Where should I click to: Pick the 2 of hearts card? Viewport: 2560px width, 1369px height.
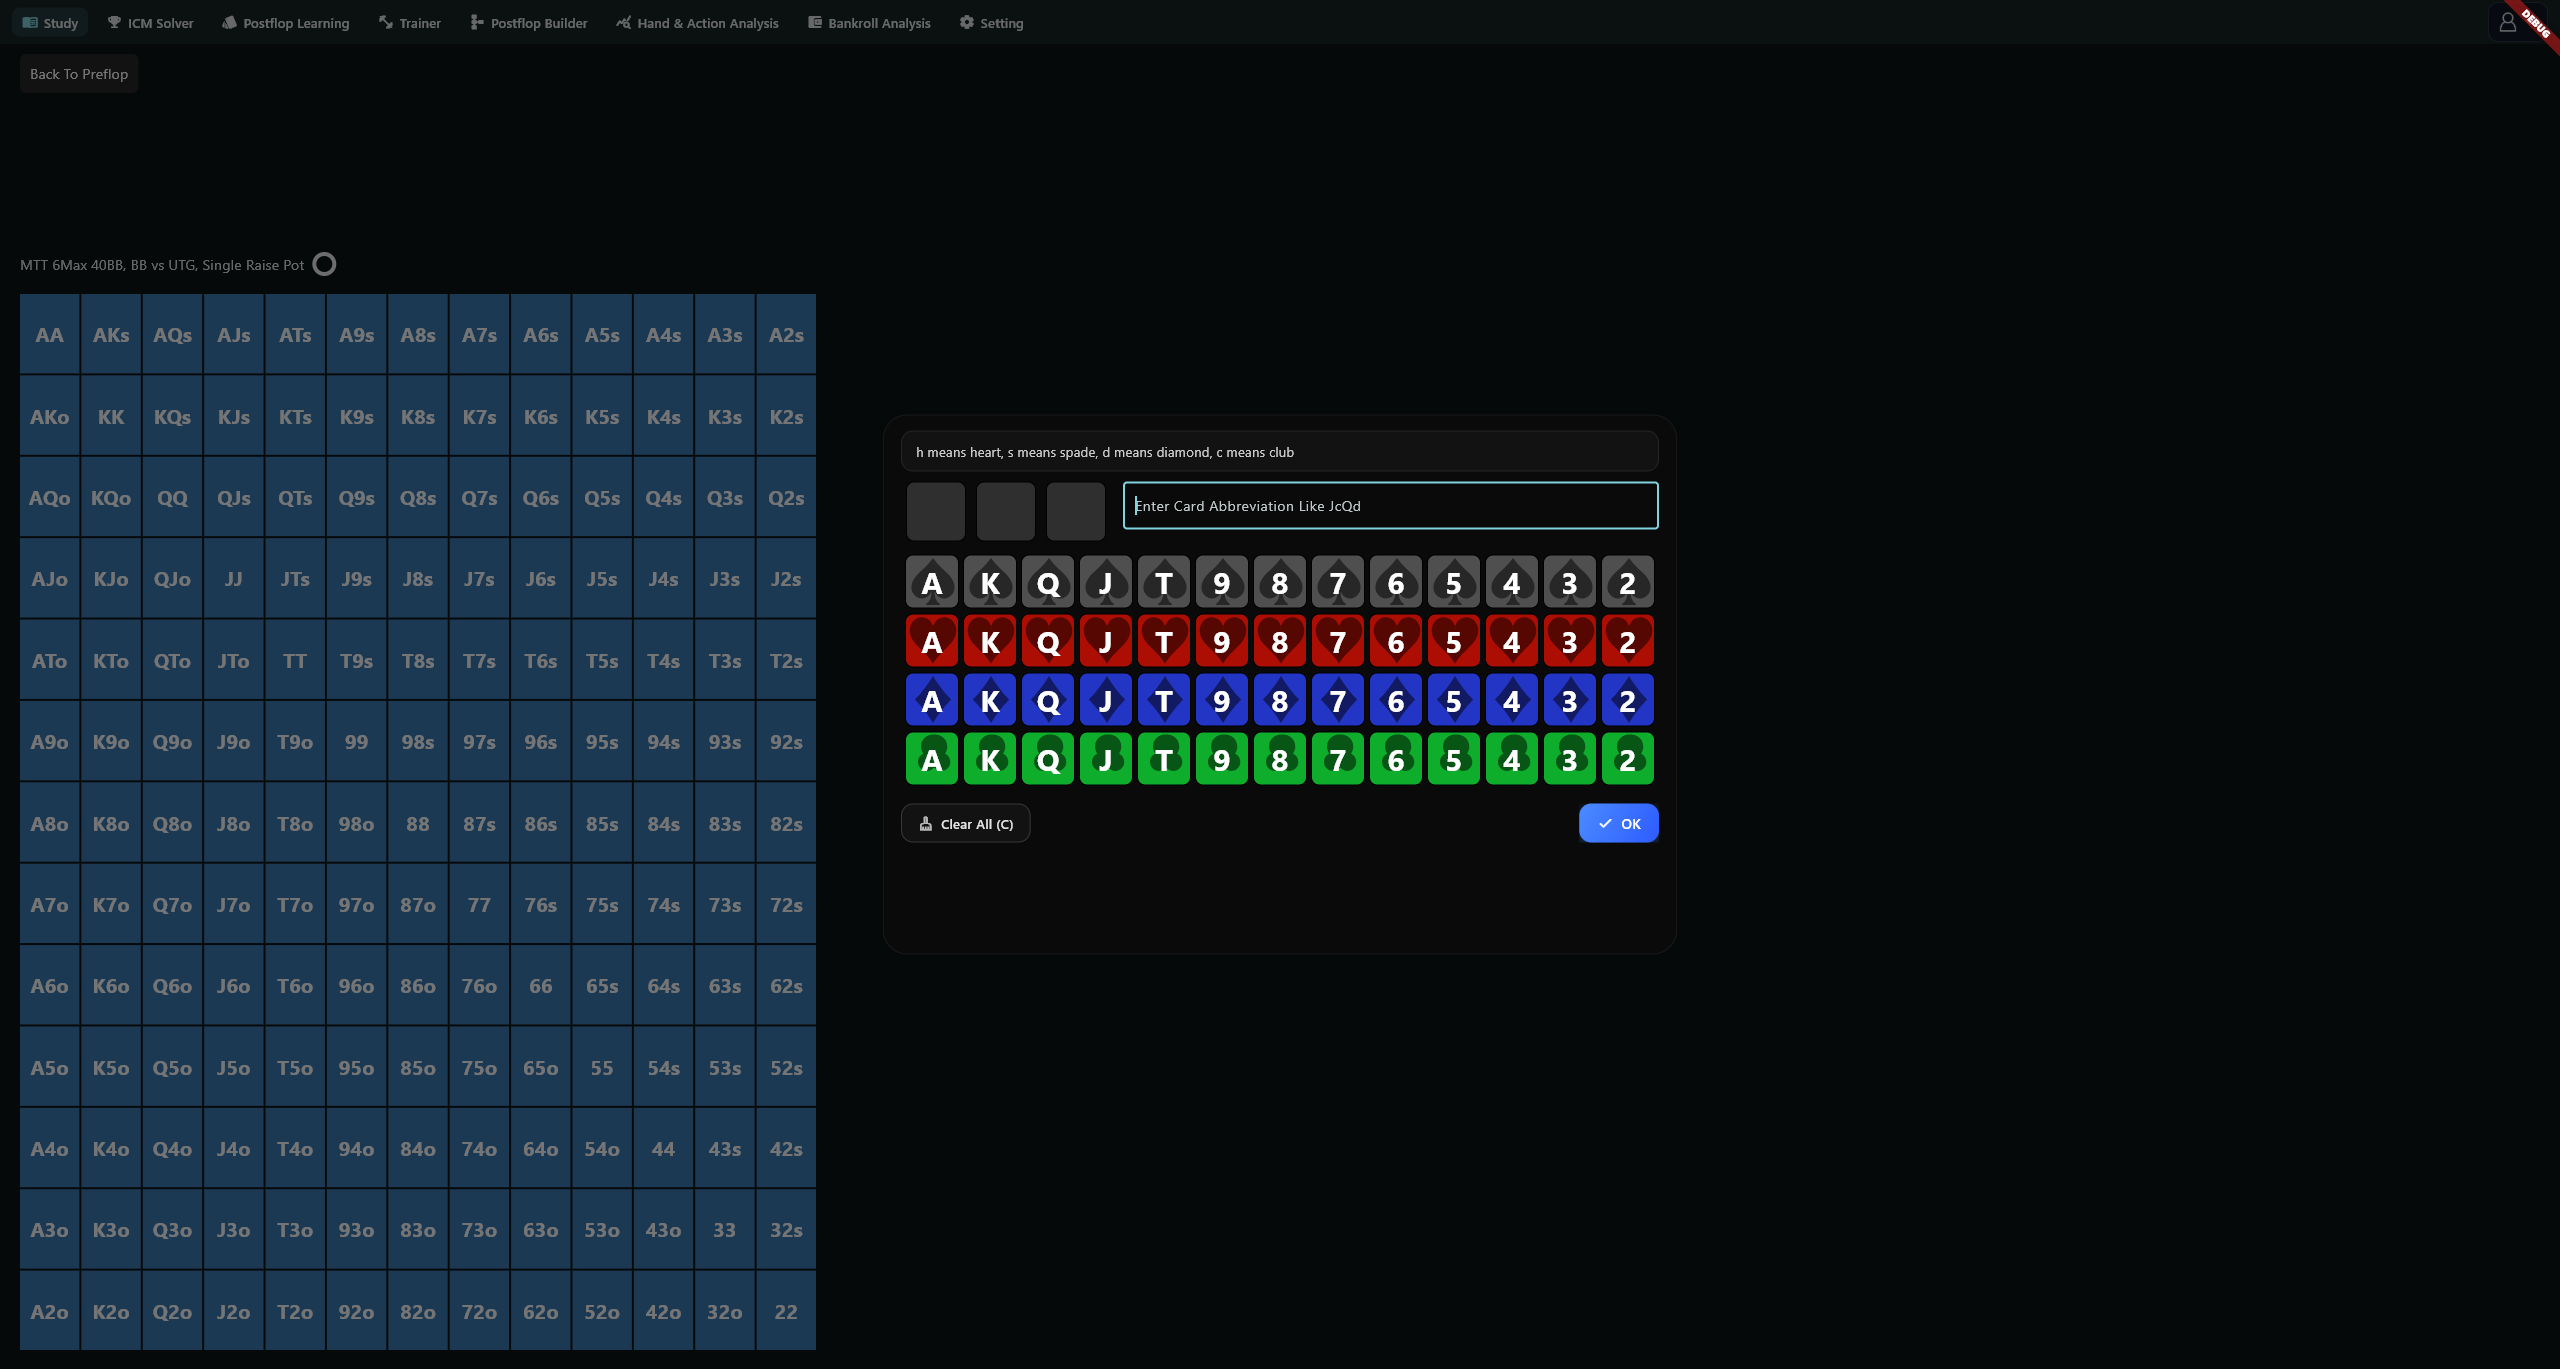1627,641
